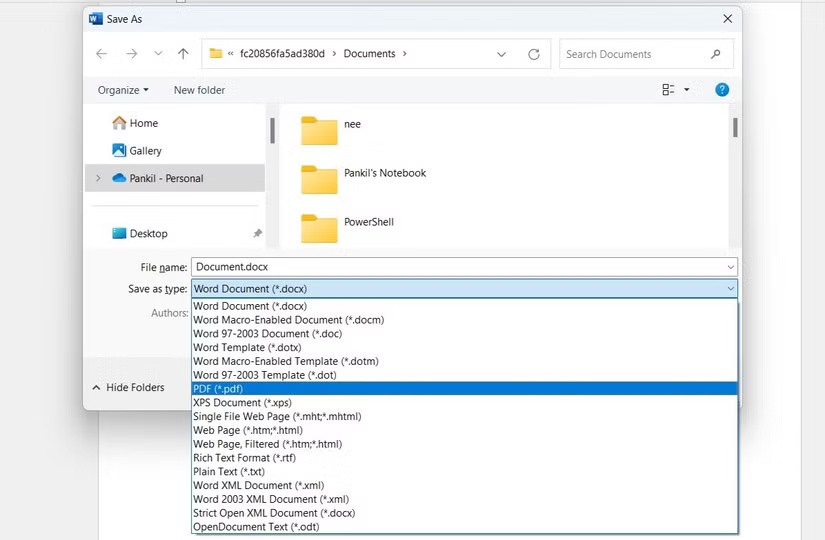Click the navigation pane scrollbar
Screen dimensions: 825x540
[x=272, y=131]
